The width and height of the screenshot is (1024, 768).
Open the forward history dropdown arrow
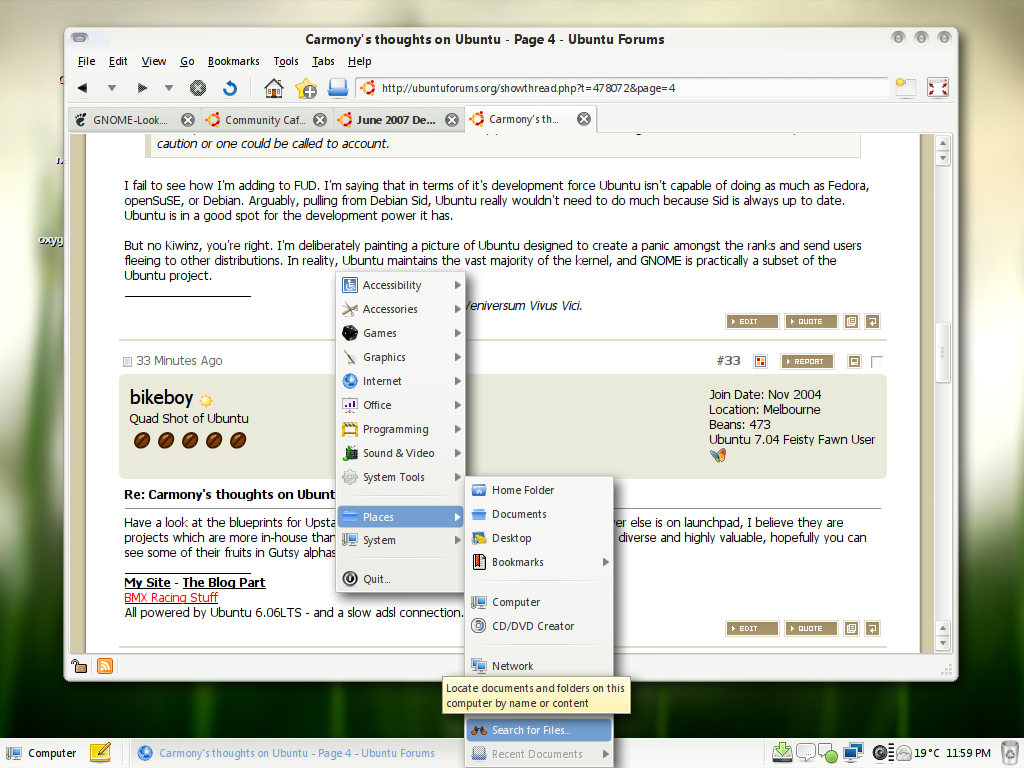[168, 88]
